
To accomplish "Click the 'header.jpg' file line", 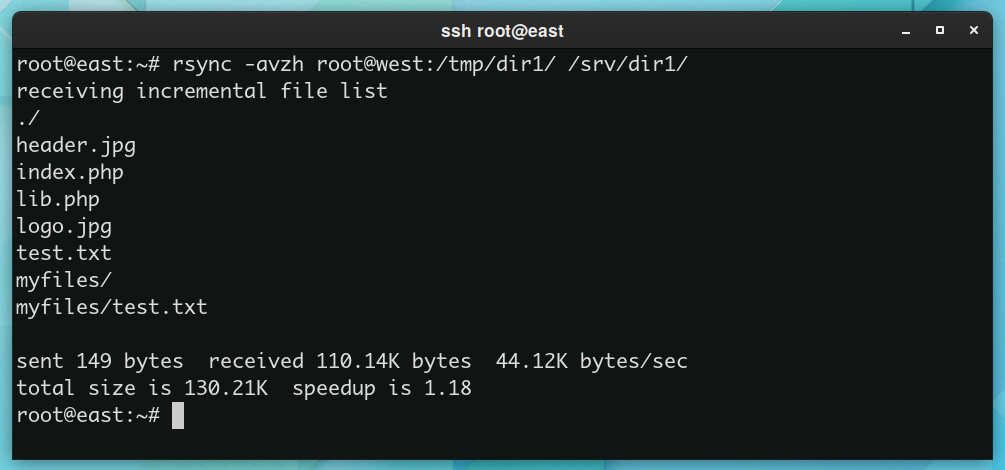I will pos(76,146).
